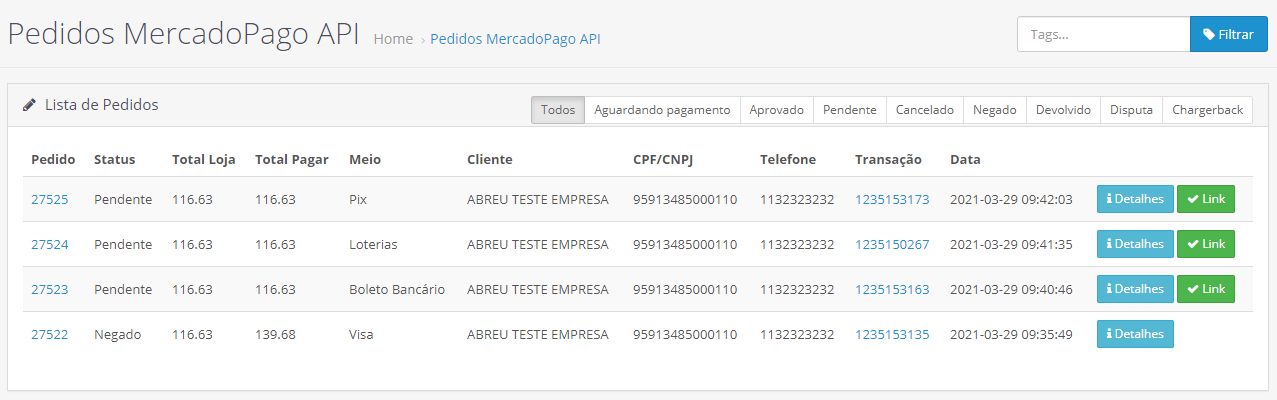The image size is (1277, 400).
Task: Open transaction 1235153173 link
Action: pos(892,199)
